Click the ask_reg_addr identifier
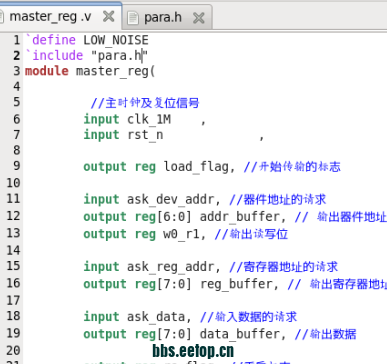This screenshot has height=364, width=387. 170,267
